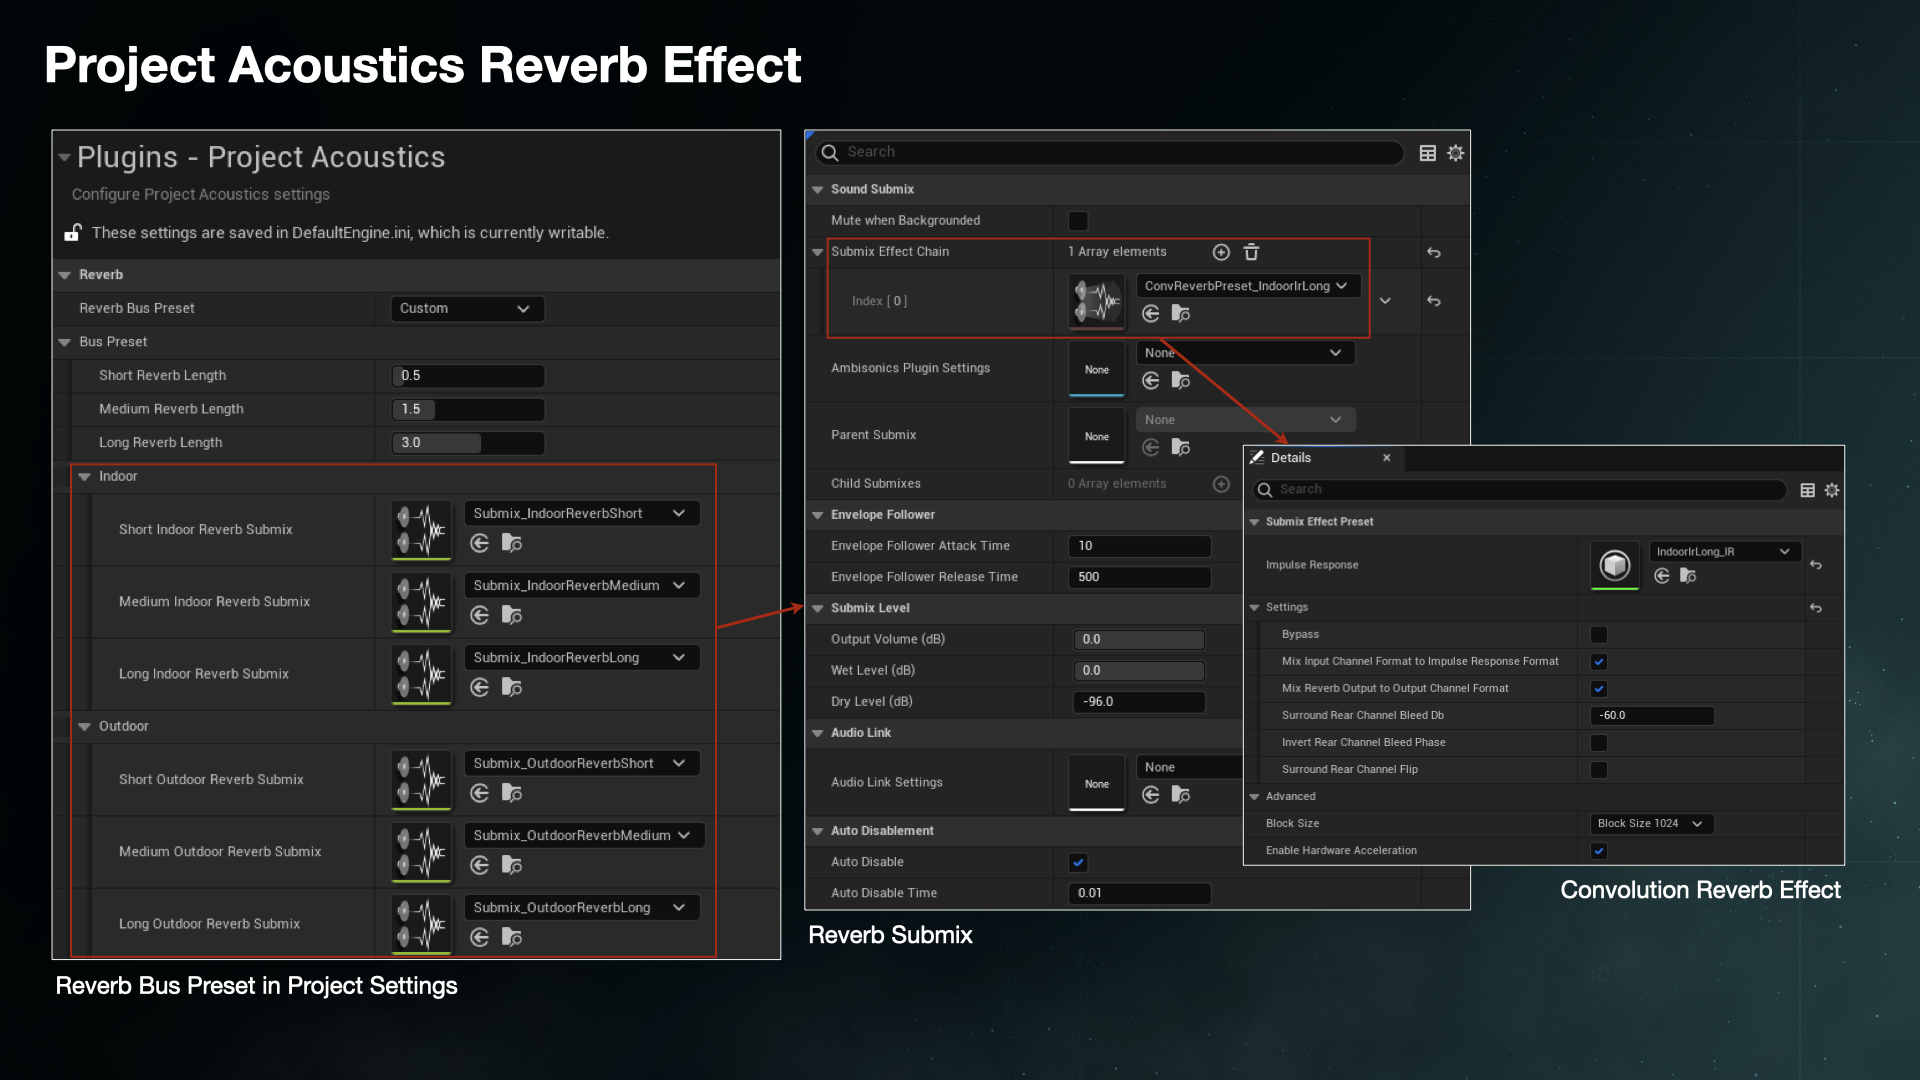Adjust Long Reverb Length slider value

(467, 443)
